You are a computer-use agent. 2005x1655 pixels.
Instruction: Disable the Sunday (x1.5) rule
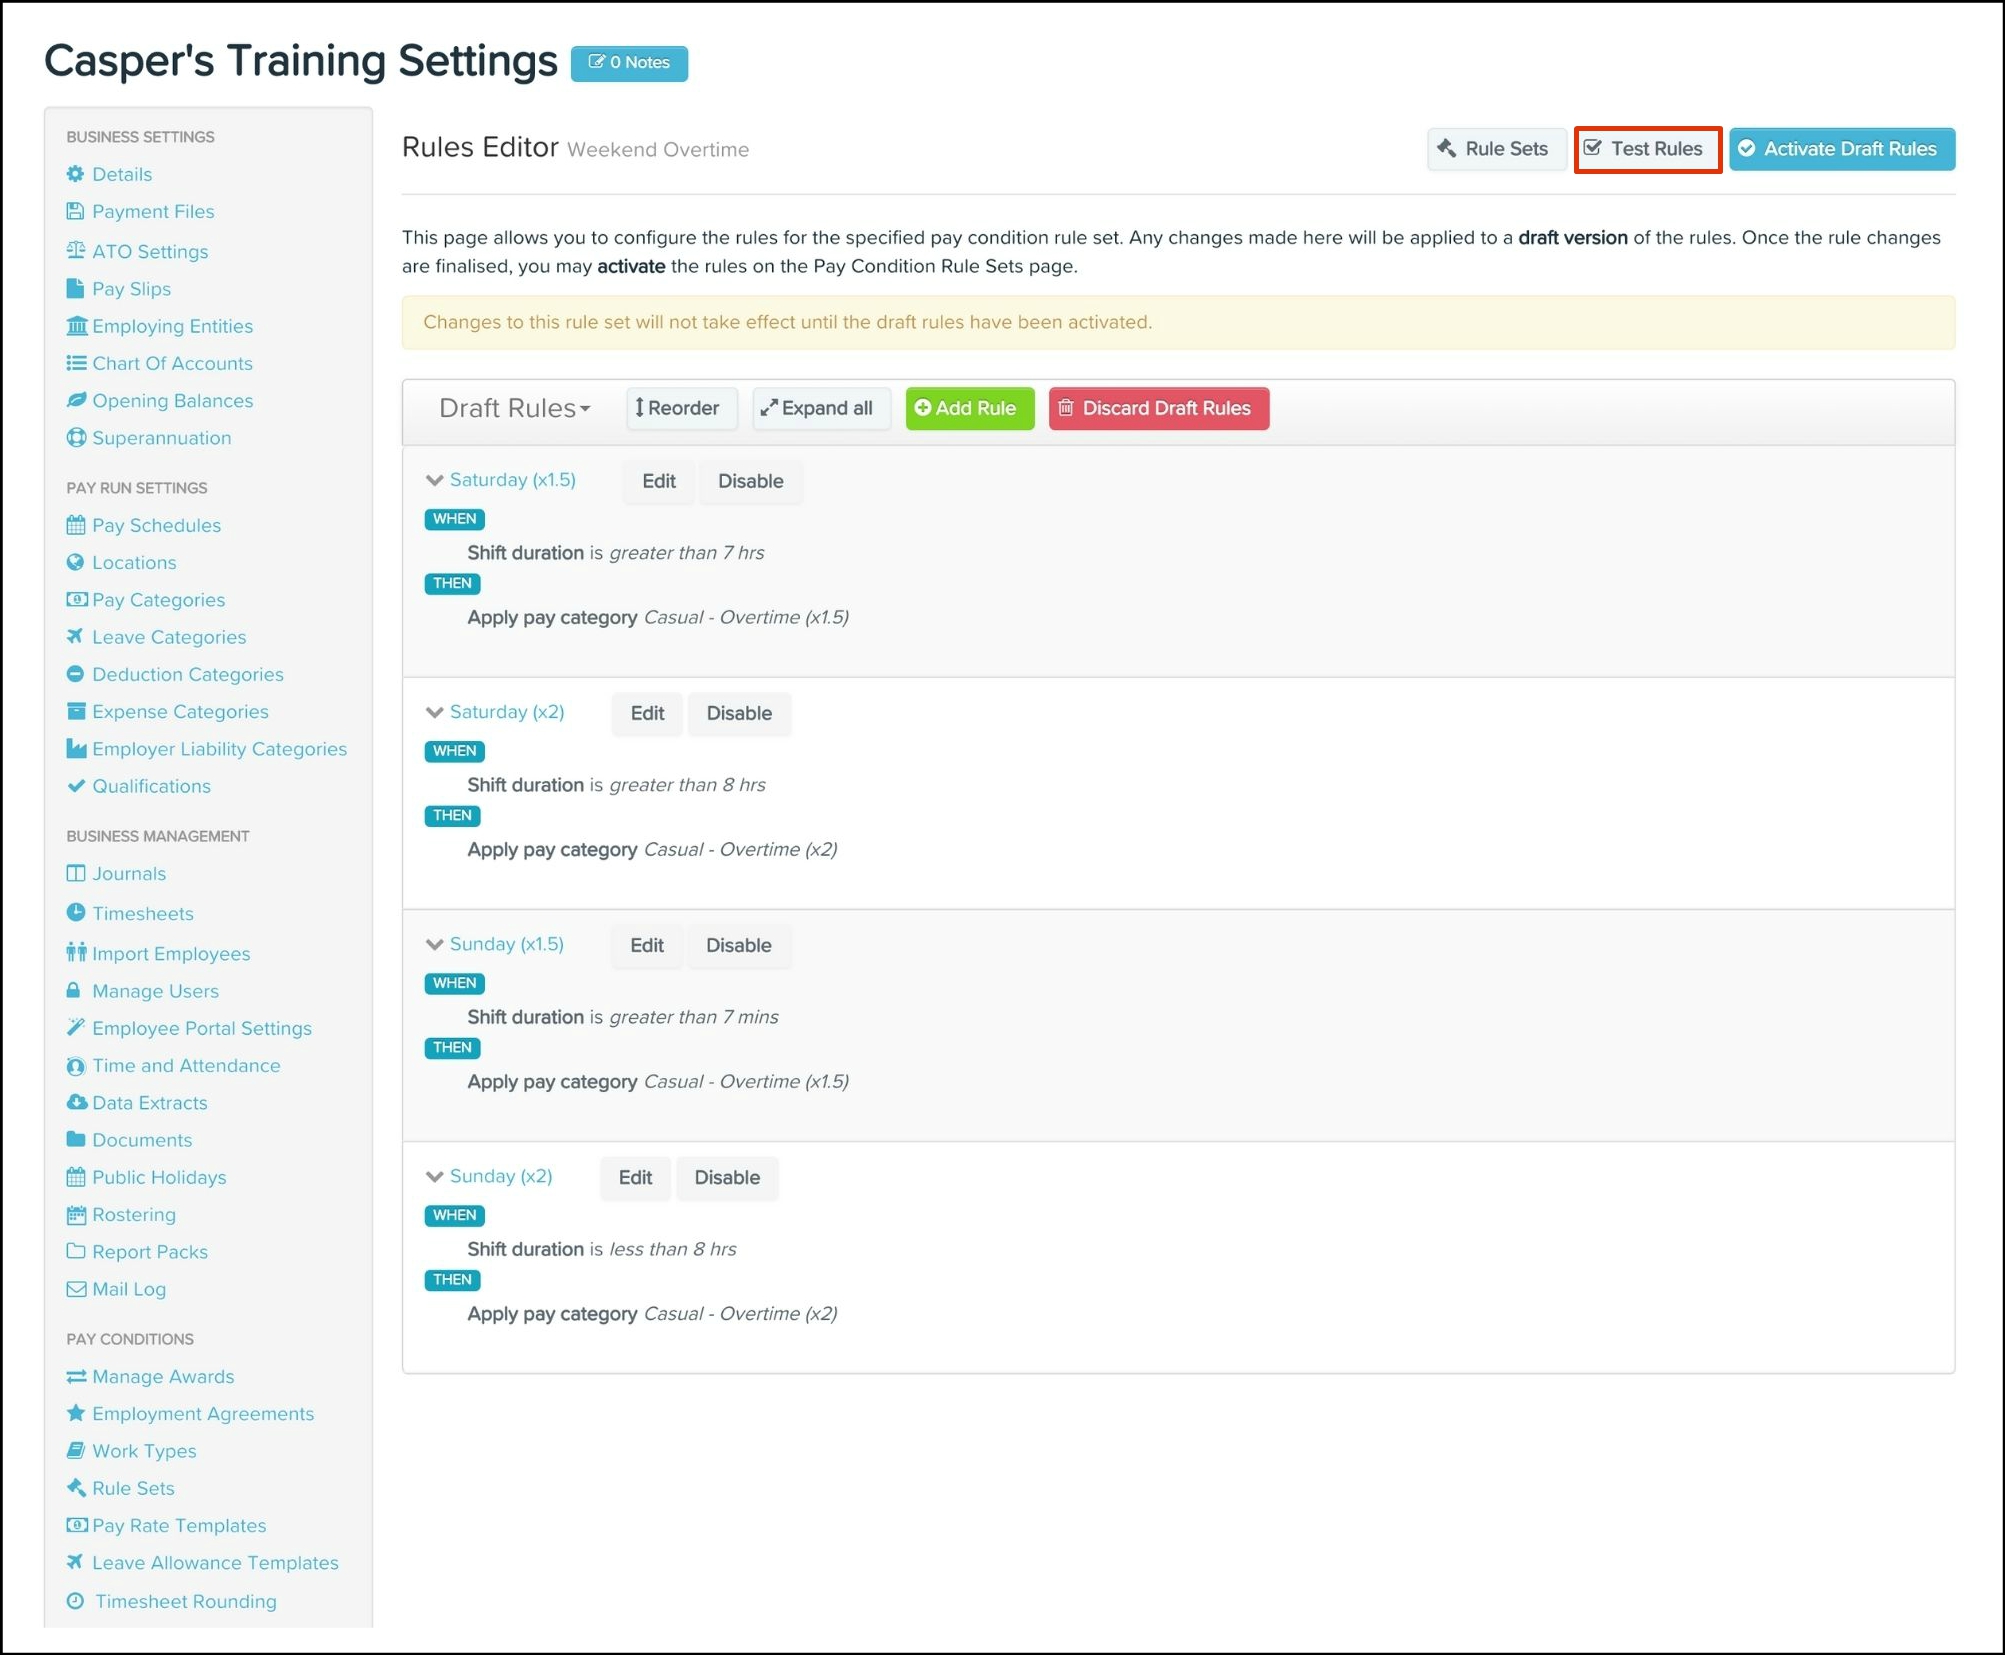738,945
